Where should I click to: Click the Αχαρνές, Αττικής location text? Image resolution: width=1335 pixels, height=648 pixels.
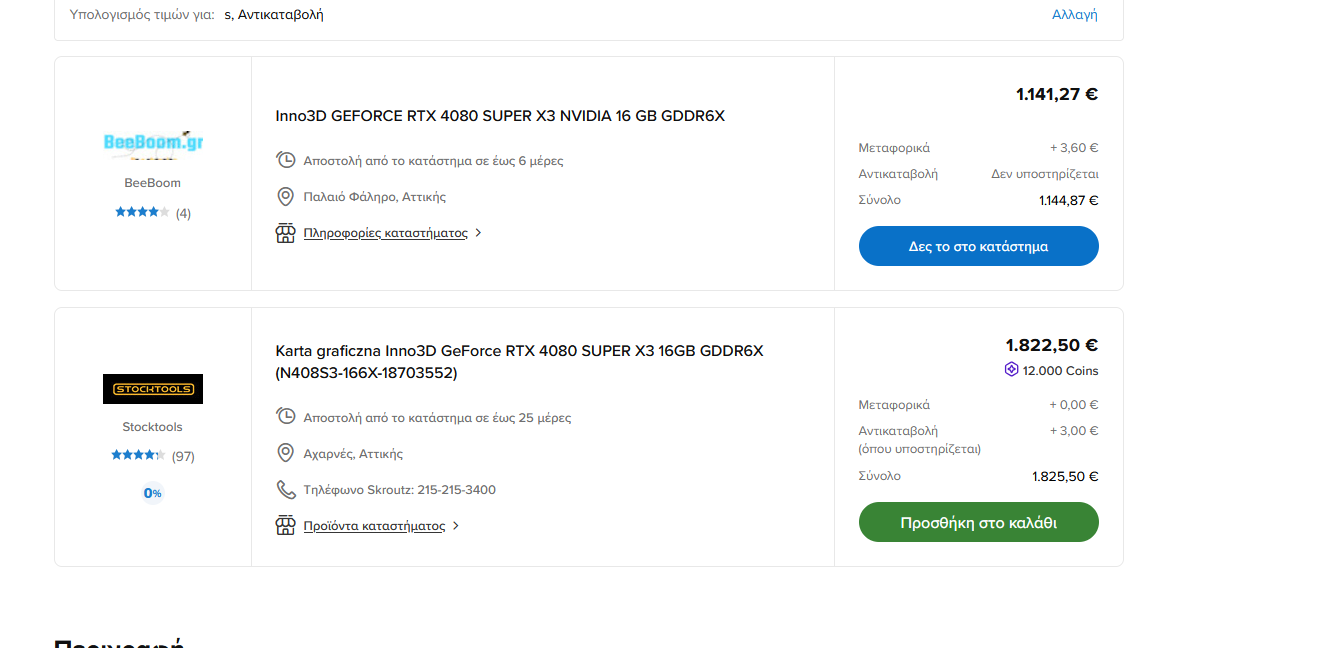point(353,454)
